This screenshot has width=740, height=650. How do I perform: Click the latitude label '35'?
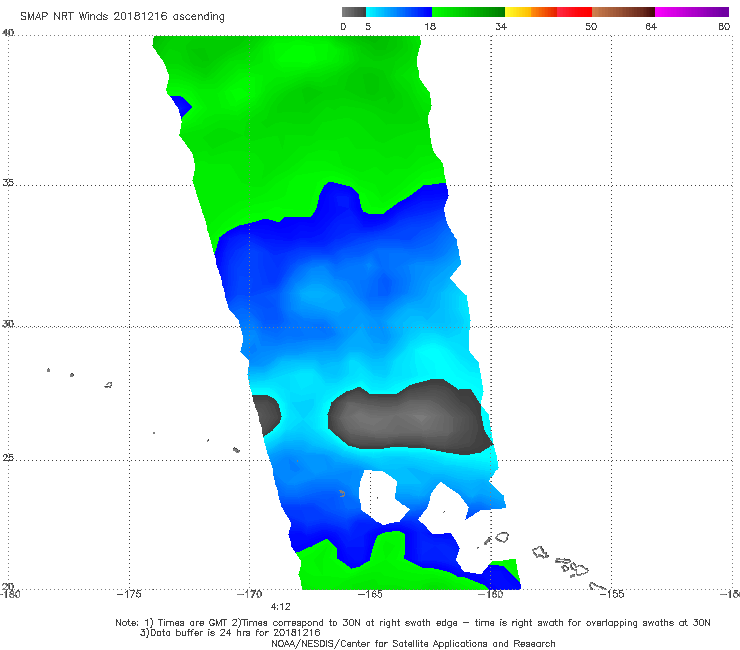click(x=8, y=182)
